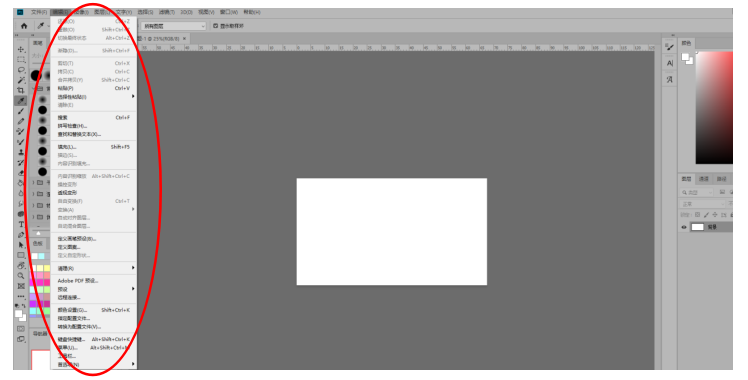
Task: Select the Zoom magnifier tool
Action: click(x=21, y=276)
